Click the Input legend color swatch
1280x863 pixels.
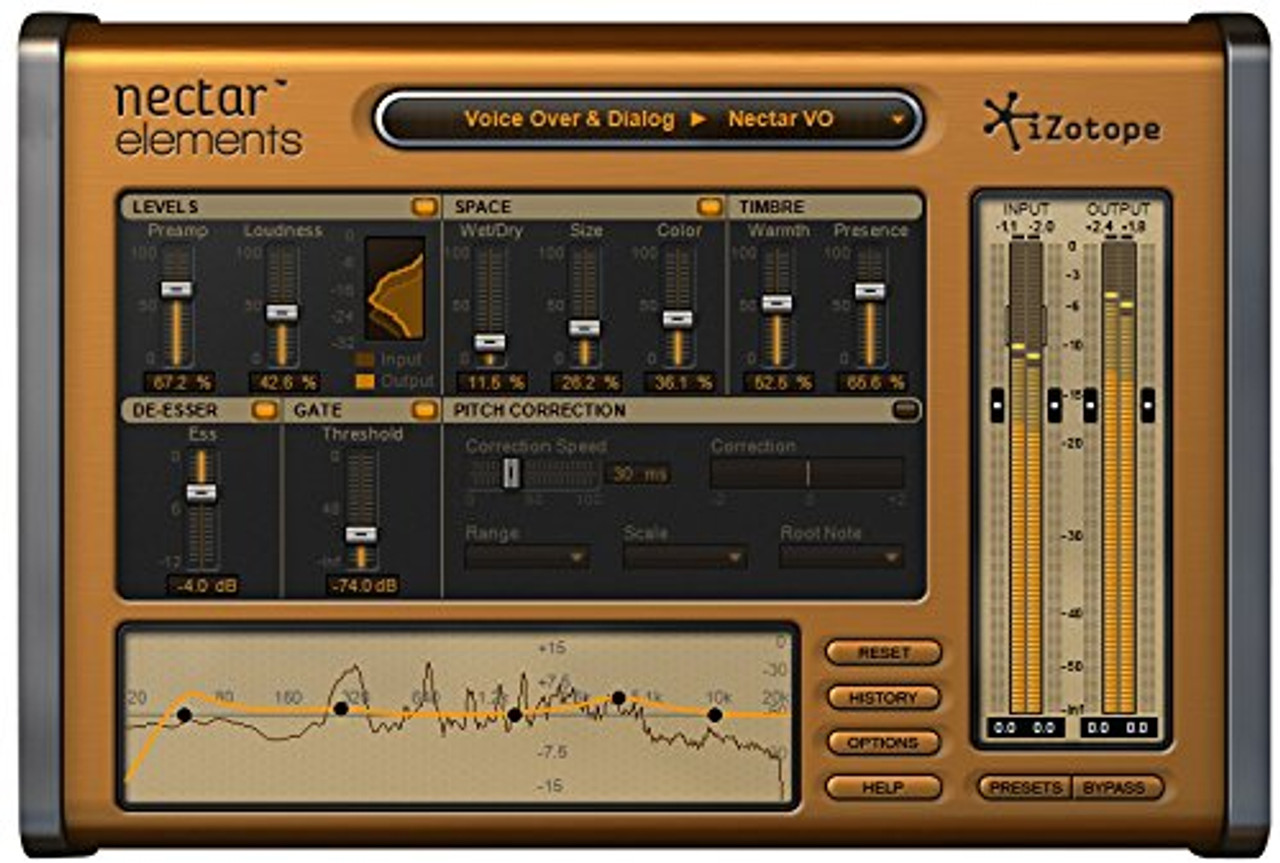coord(366,360)
